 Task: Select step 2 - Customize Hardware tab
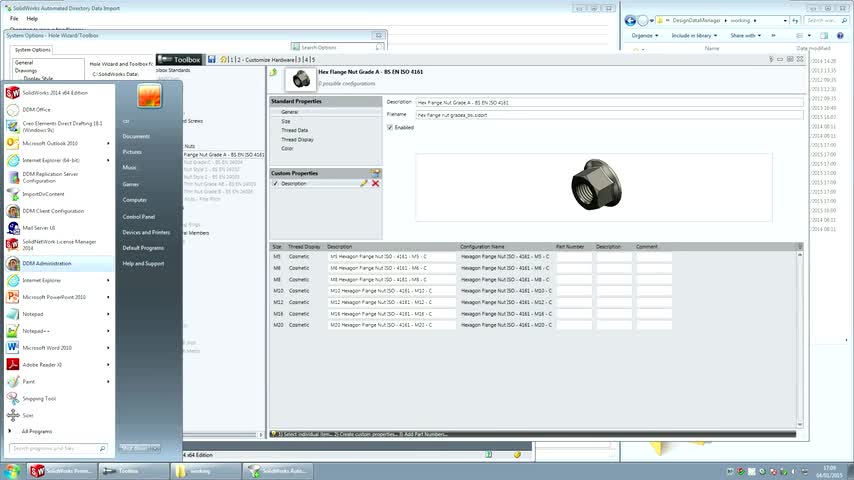(x=266, y=59)
